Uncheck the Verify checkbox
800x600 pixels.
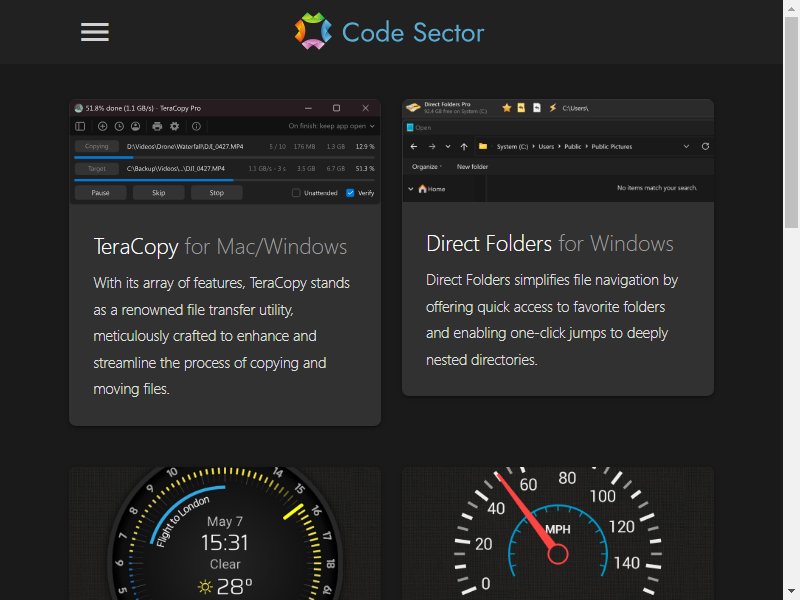tap(350, 193)
